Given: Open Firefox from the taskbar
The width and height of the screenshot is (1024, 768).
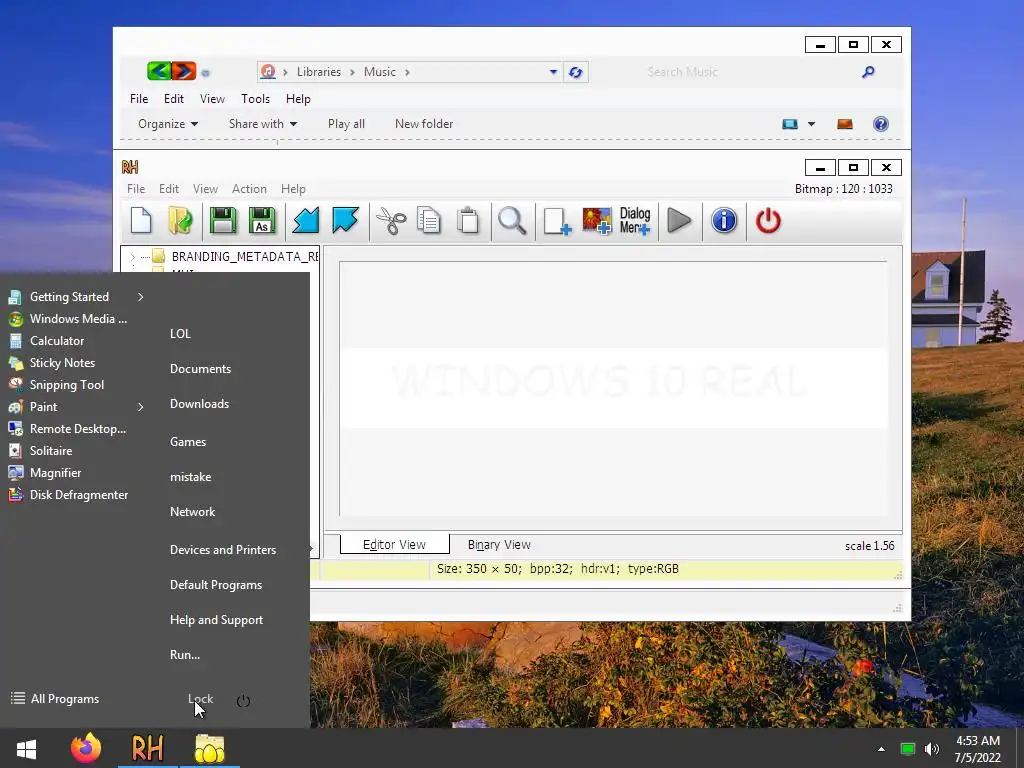Looking at the screenshot, I should (x=86, y=748).
